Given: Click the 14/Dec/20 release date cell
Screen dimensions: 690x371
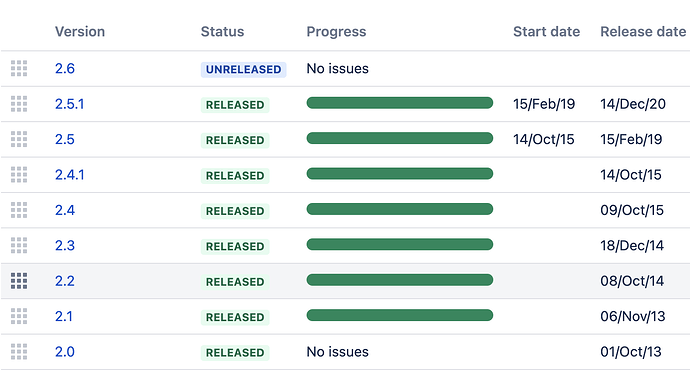Looking at the screenshot, I should tap(633, 104).
